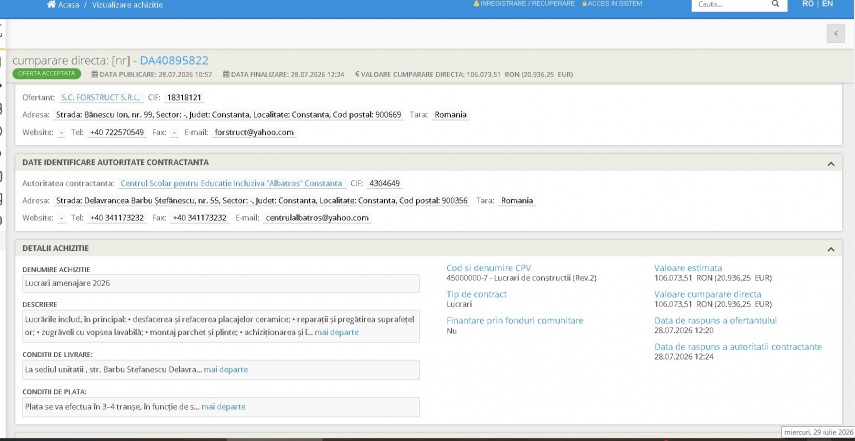Go to Acasa home breadcrumb
855x441 pixels.
point(69,5)
